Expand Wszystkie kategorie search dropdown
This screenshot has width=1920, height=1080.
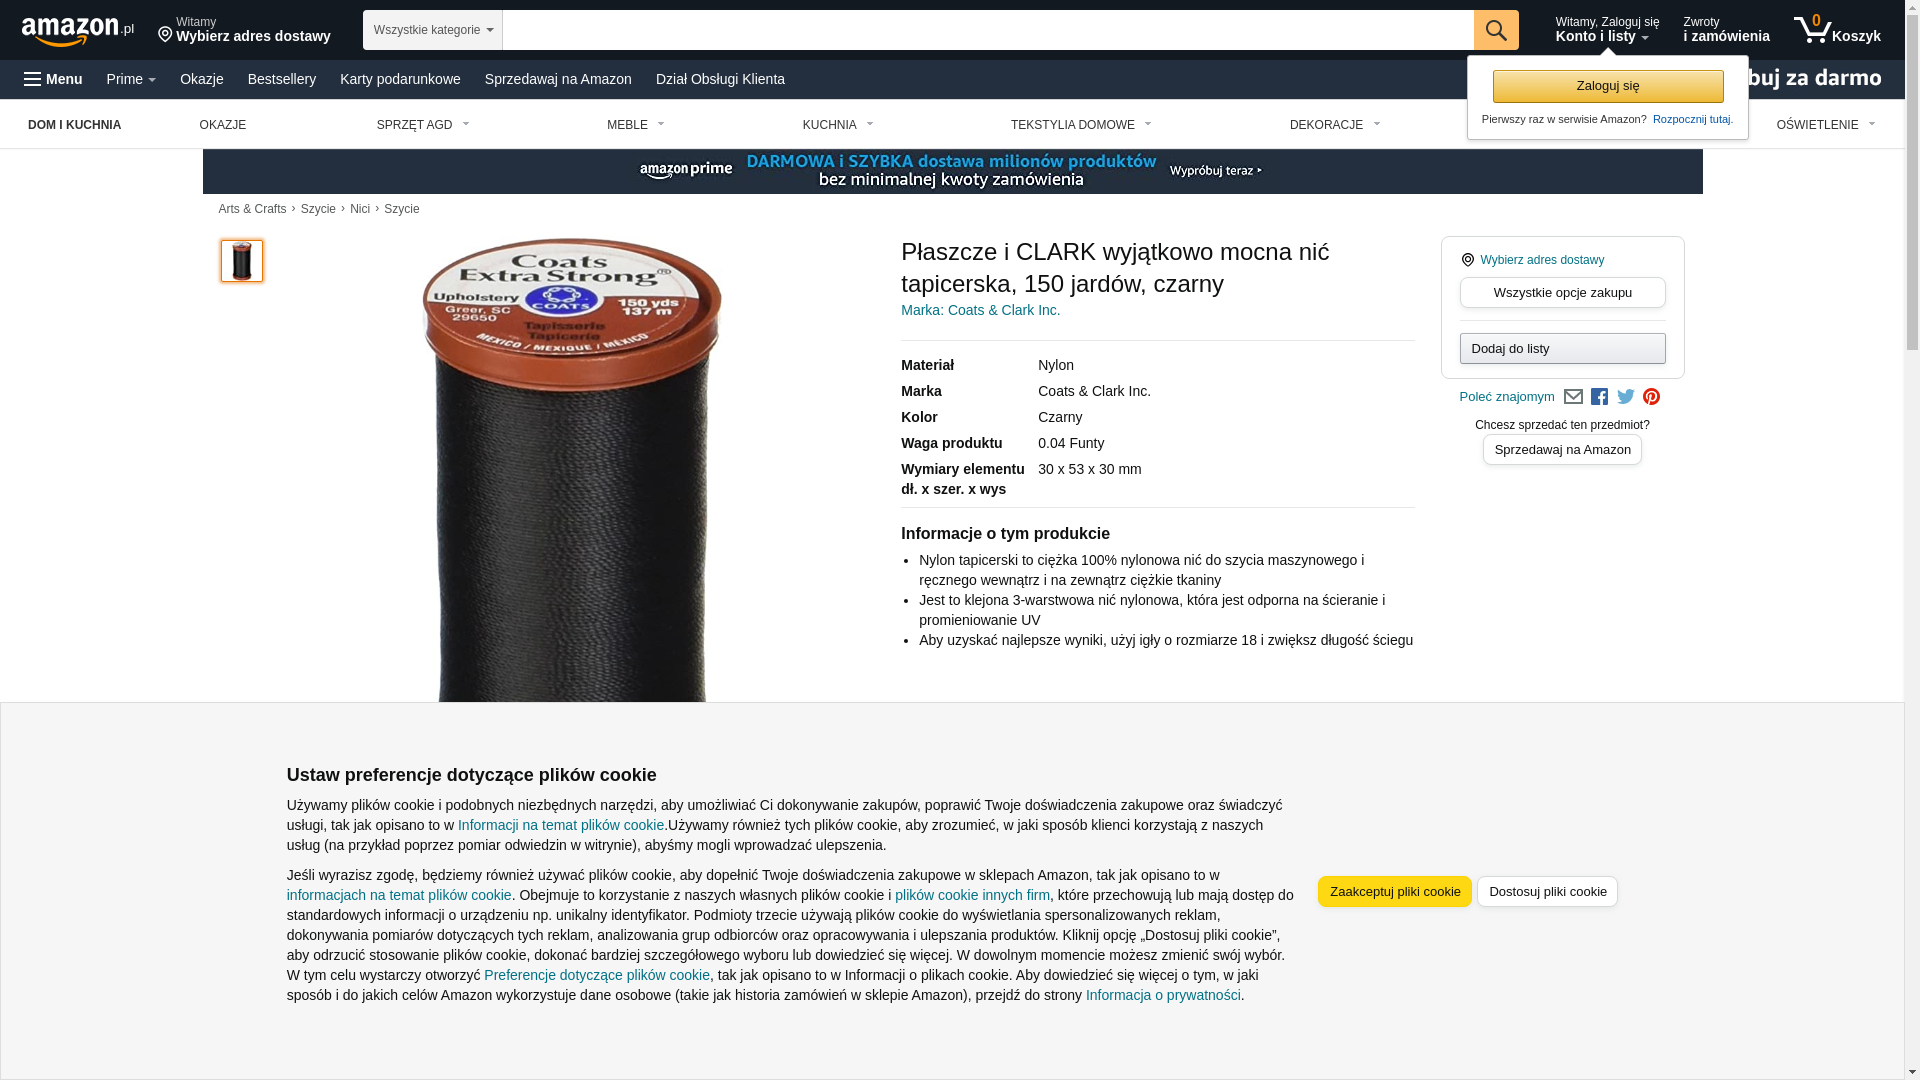click(433, 30)
